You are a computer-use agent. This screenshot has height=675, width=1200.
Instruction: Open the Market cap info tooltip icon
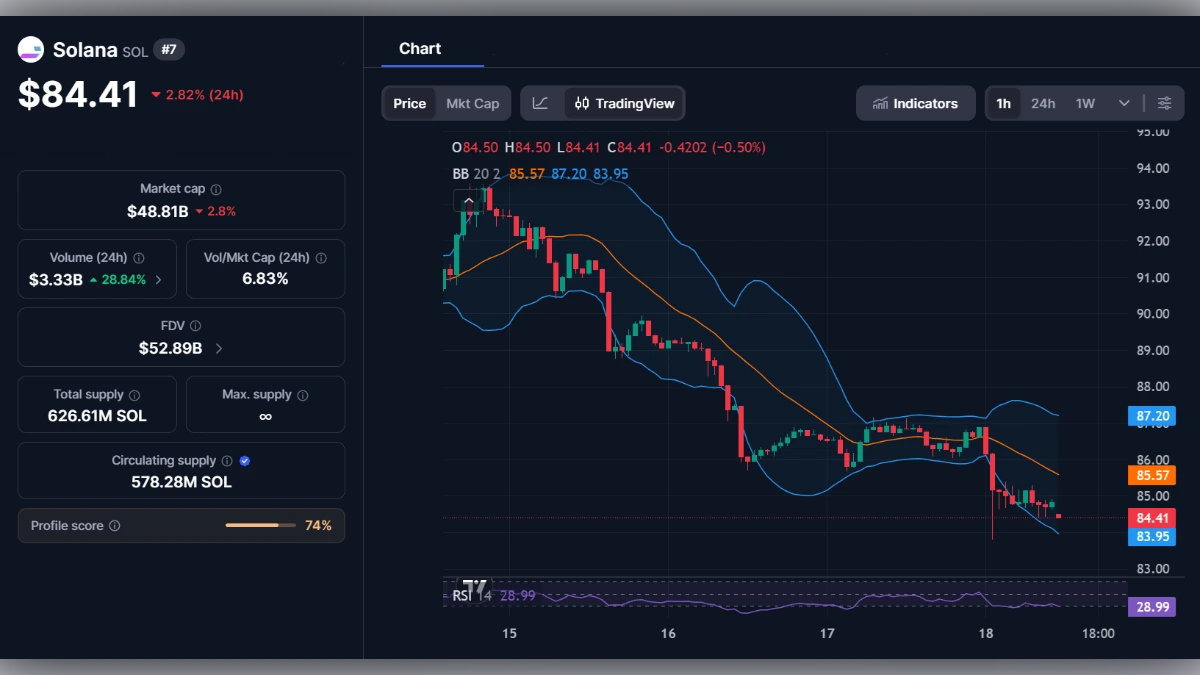pos(216,189)
